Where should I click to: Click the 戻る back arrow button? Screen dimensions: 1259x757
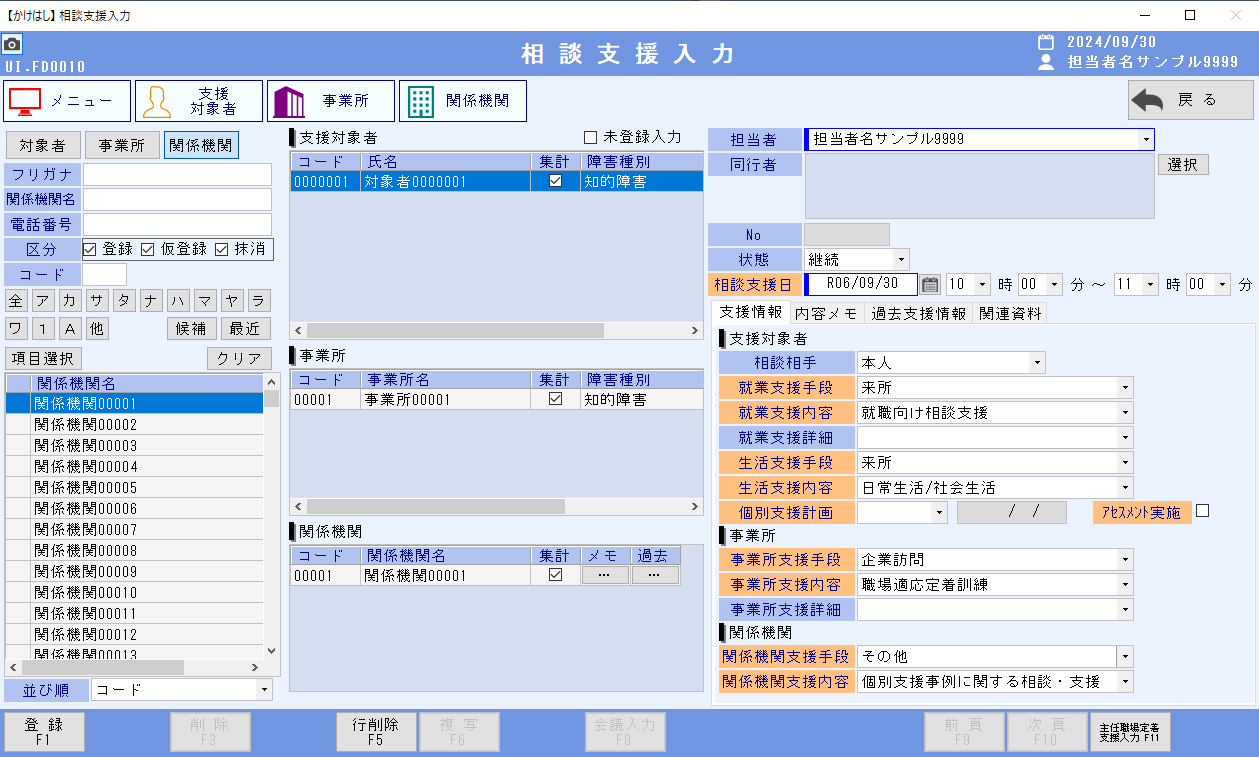(1190, 101)
